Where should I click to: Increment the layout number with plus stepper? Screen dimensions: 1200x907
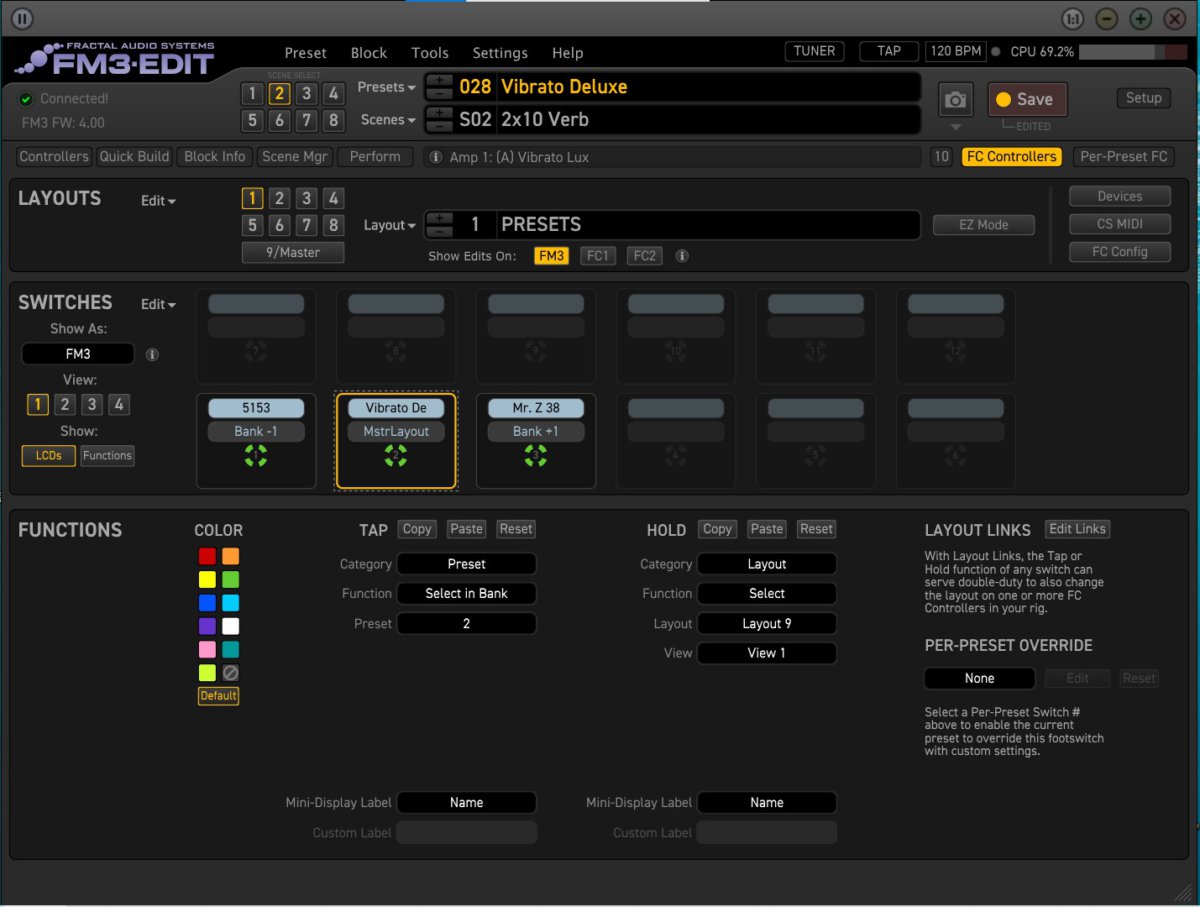(x=440, y=218)
